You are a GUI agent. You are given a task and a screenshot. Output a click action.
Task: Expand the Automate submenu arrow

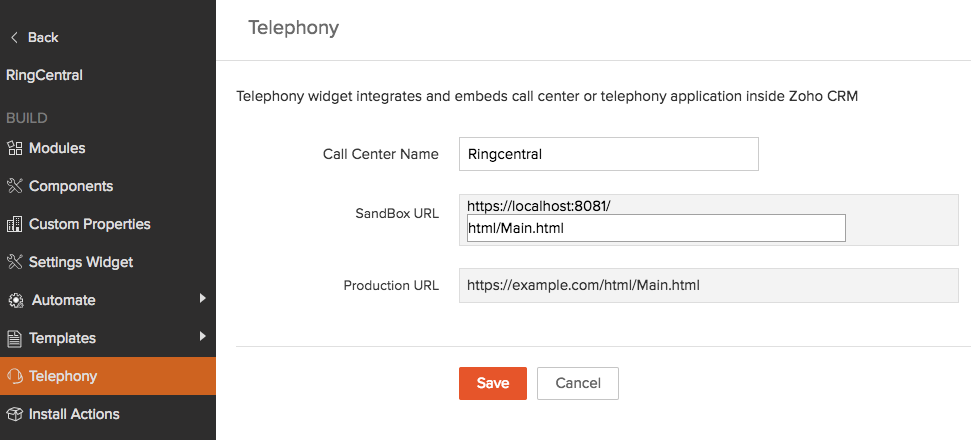(202, 298)
